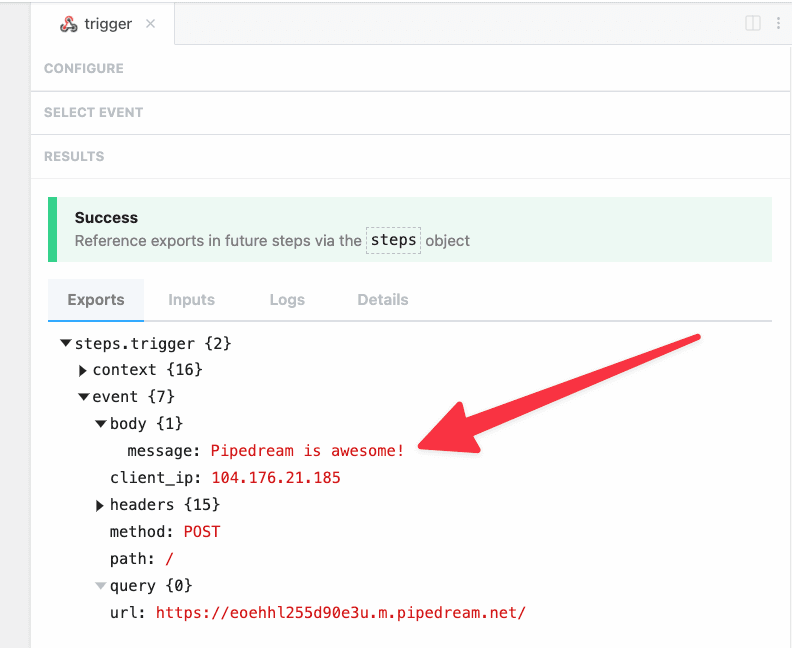Click the 'method:' key label
This screenshot has height=648, width=792.
pyautogui.click(x=142, y=531)
